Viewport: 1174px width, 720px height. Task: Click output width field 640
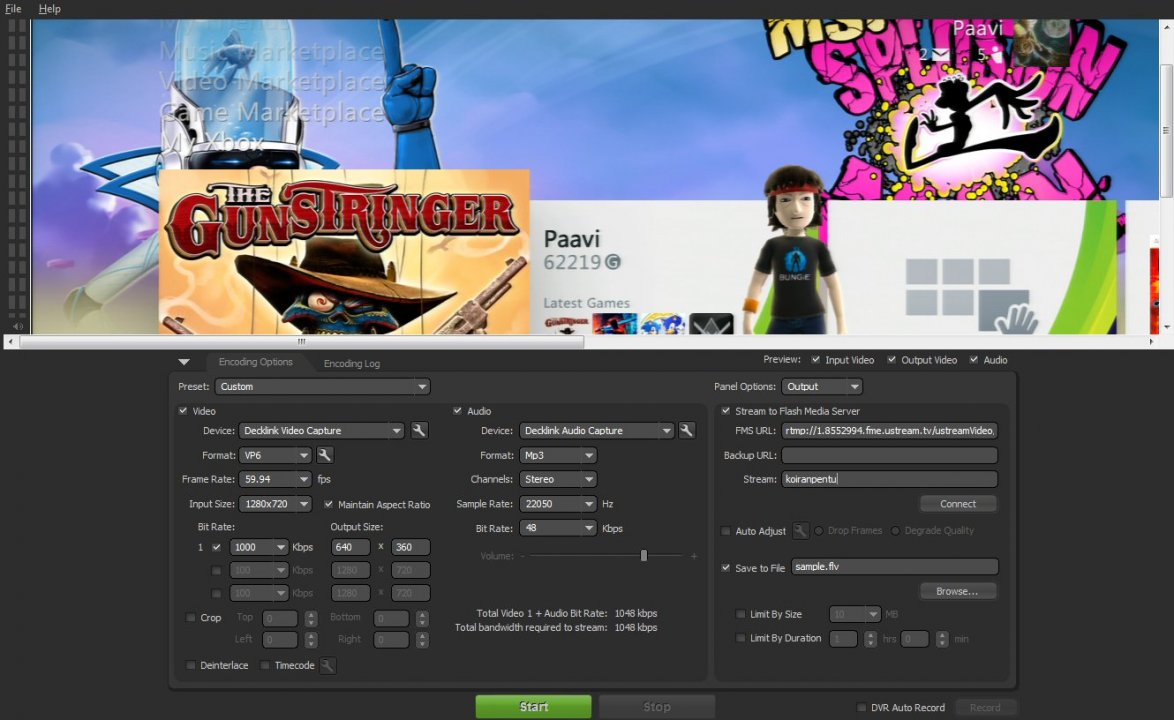pyautogui.click(x=350, y=547)
